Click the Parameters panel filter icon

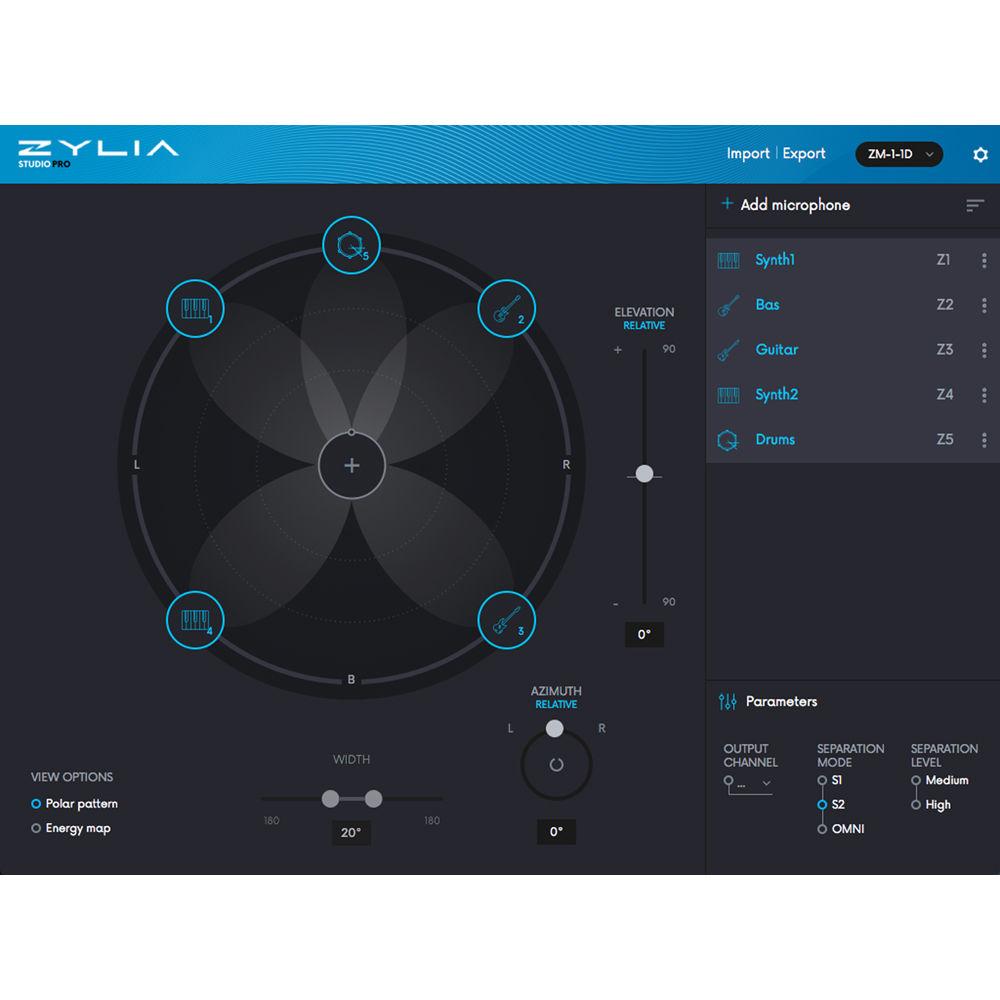click(728, 701)
